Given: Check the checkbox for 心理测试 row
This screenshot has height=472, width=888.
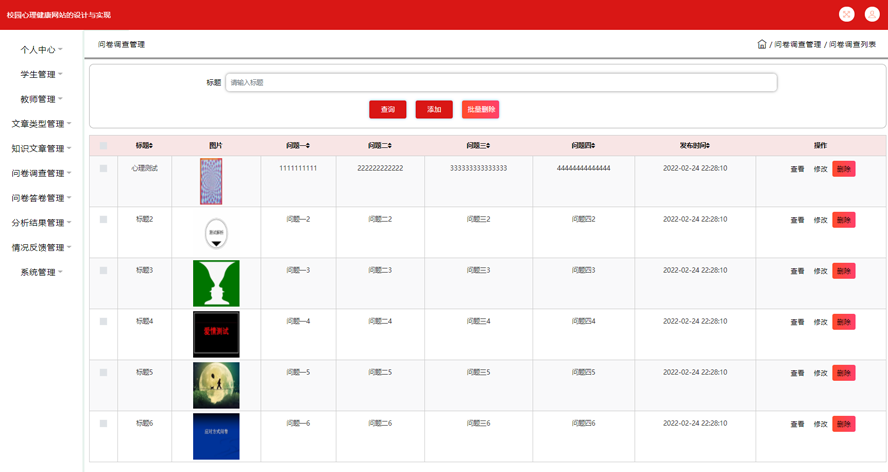Looking at the screenshot, I should click(103, 169).
